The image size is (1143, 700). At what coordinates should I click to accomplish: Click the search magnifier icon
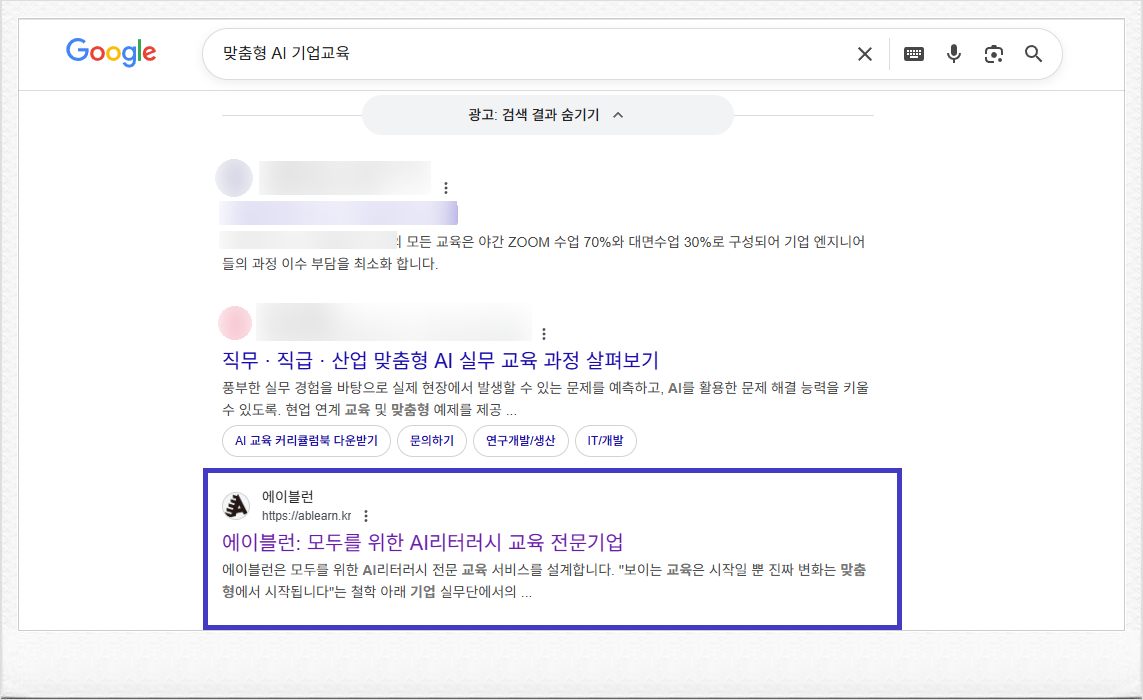[x=1033, y=54]
